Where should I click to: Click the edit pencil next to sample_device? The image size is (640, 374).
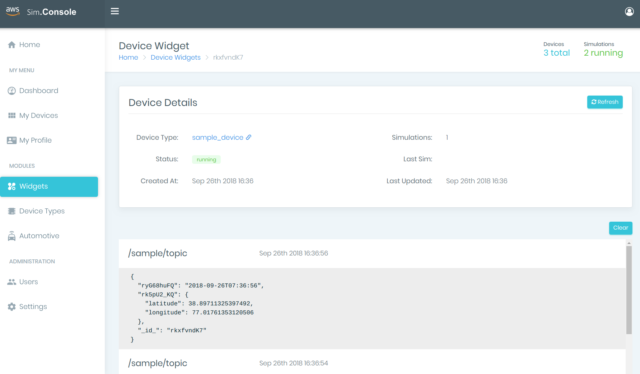pyautogui.click(x=249, y=137)
